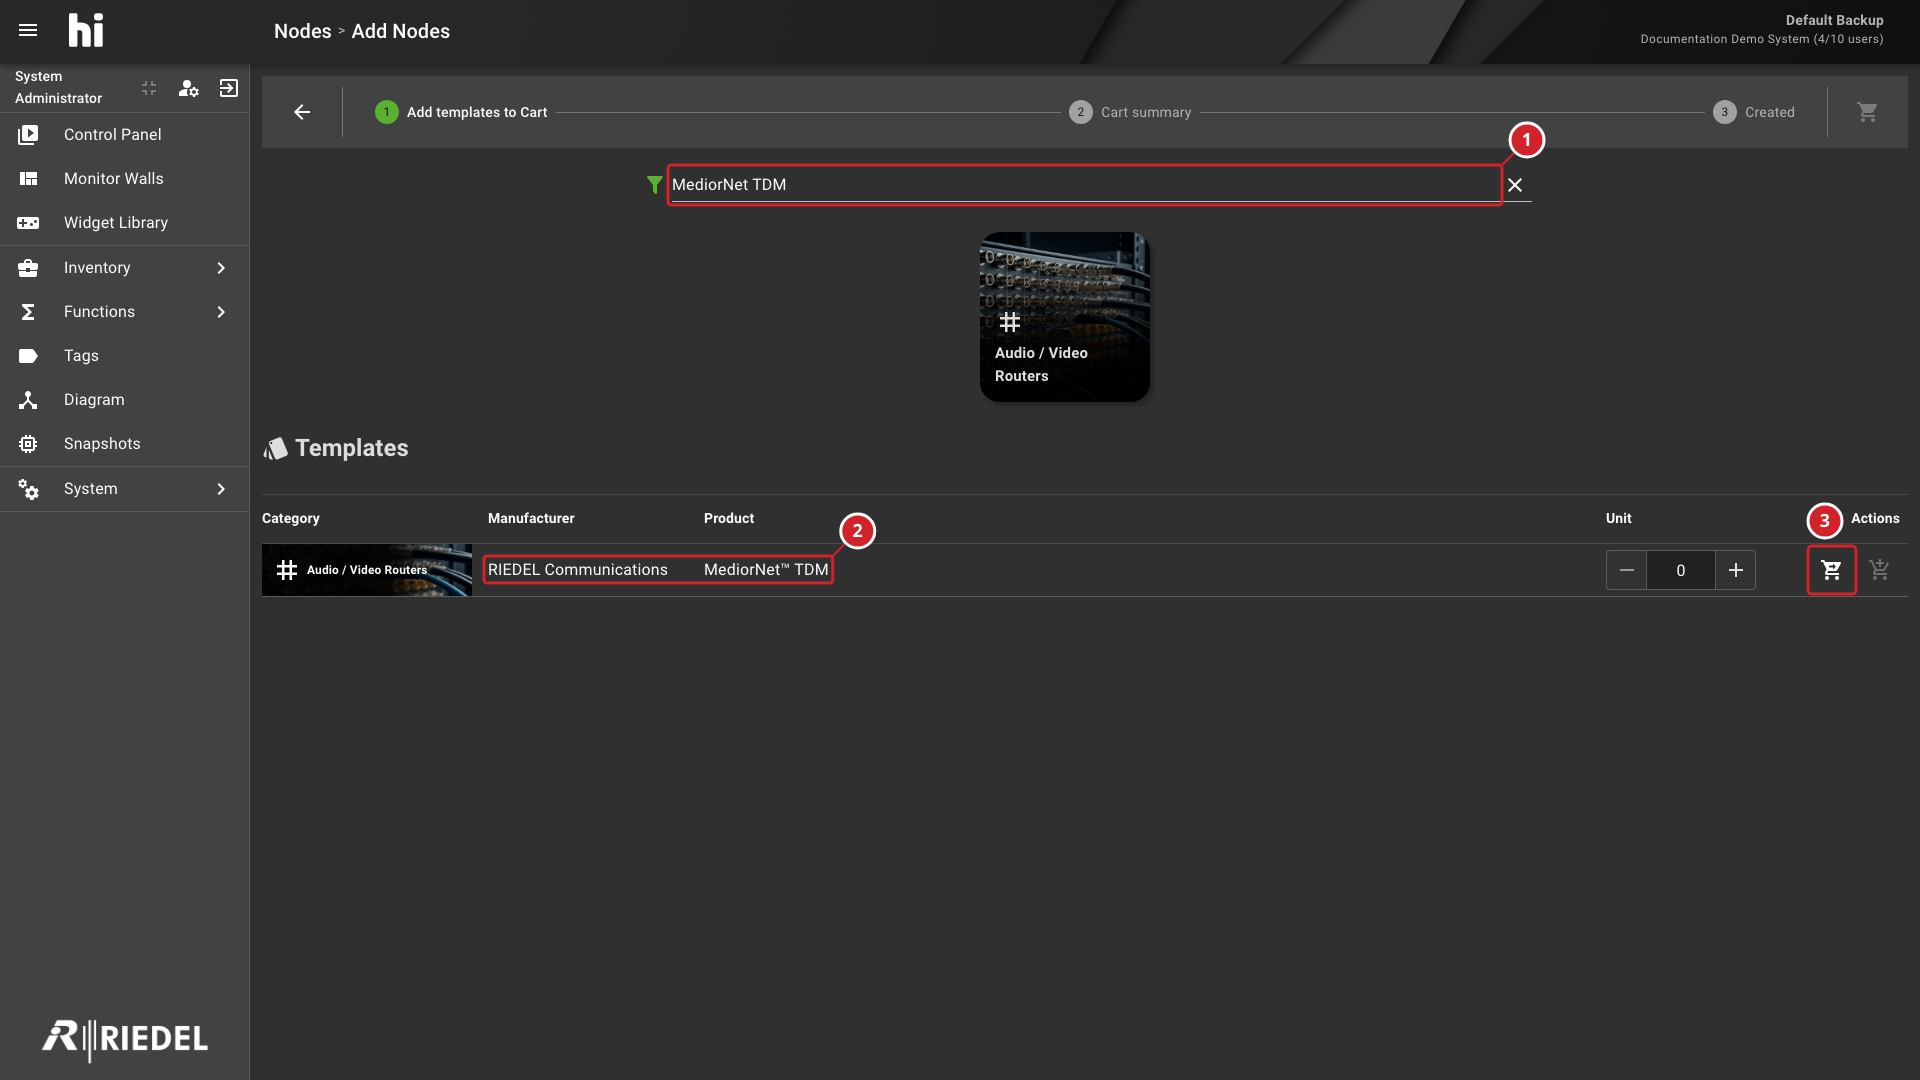Click the Product column header
Image resolution: width=1920 pixels, height=1080 pixels.
tap(729, 518)
